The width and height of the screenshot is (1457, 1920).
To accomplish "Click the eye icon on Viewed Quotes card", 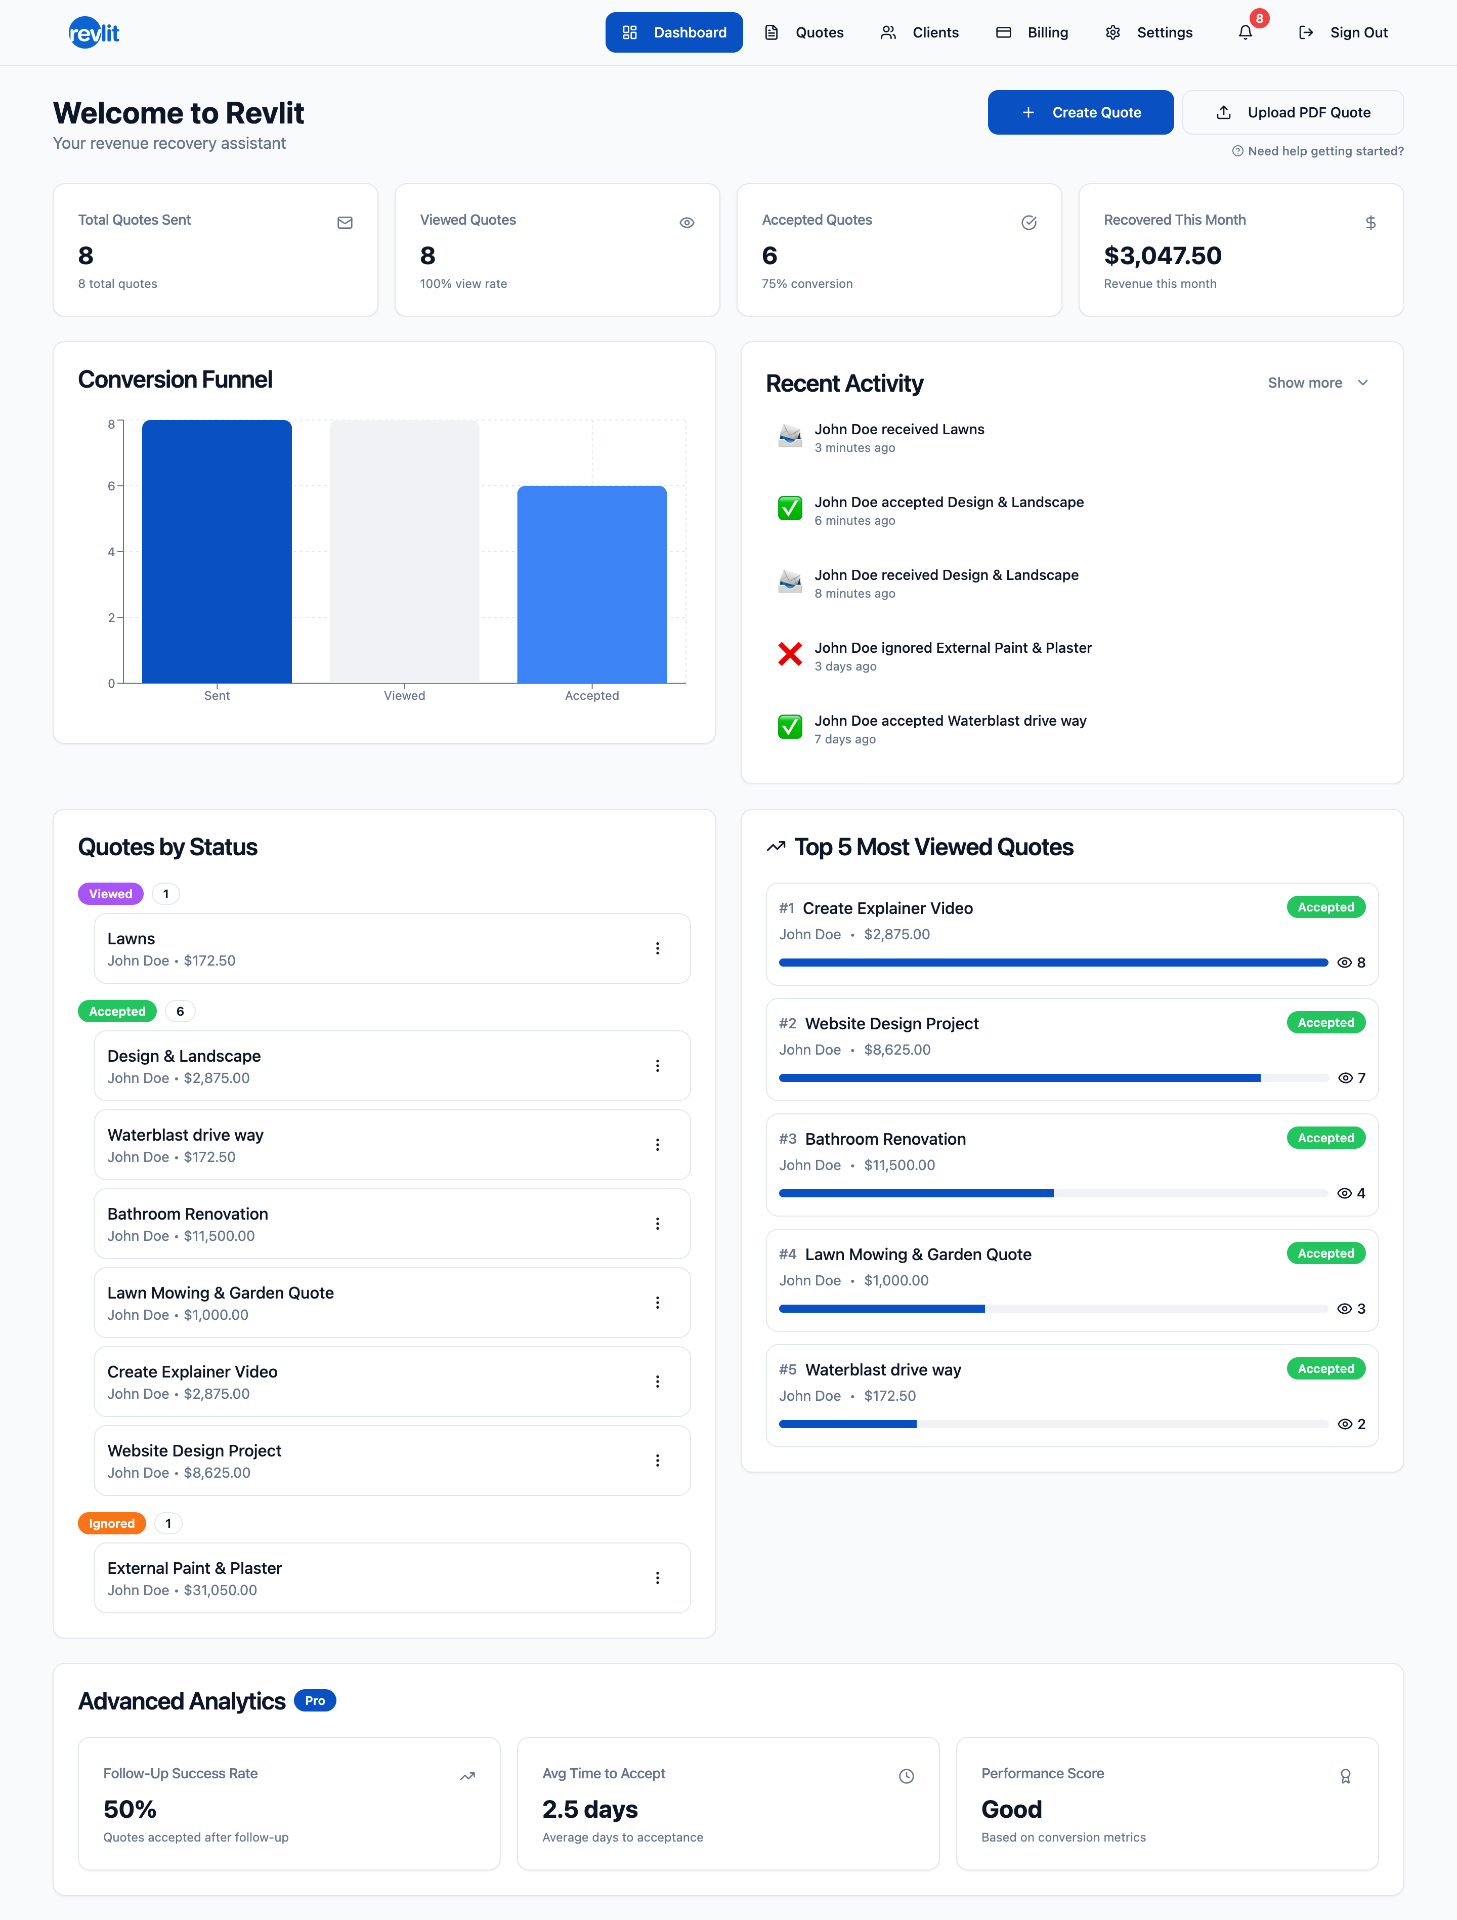I will tap(687, 223).
